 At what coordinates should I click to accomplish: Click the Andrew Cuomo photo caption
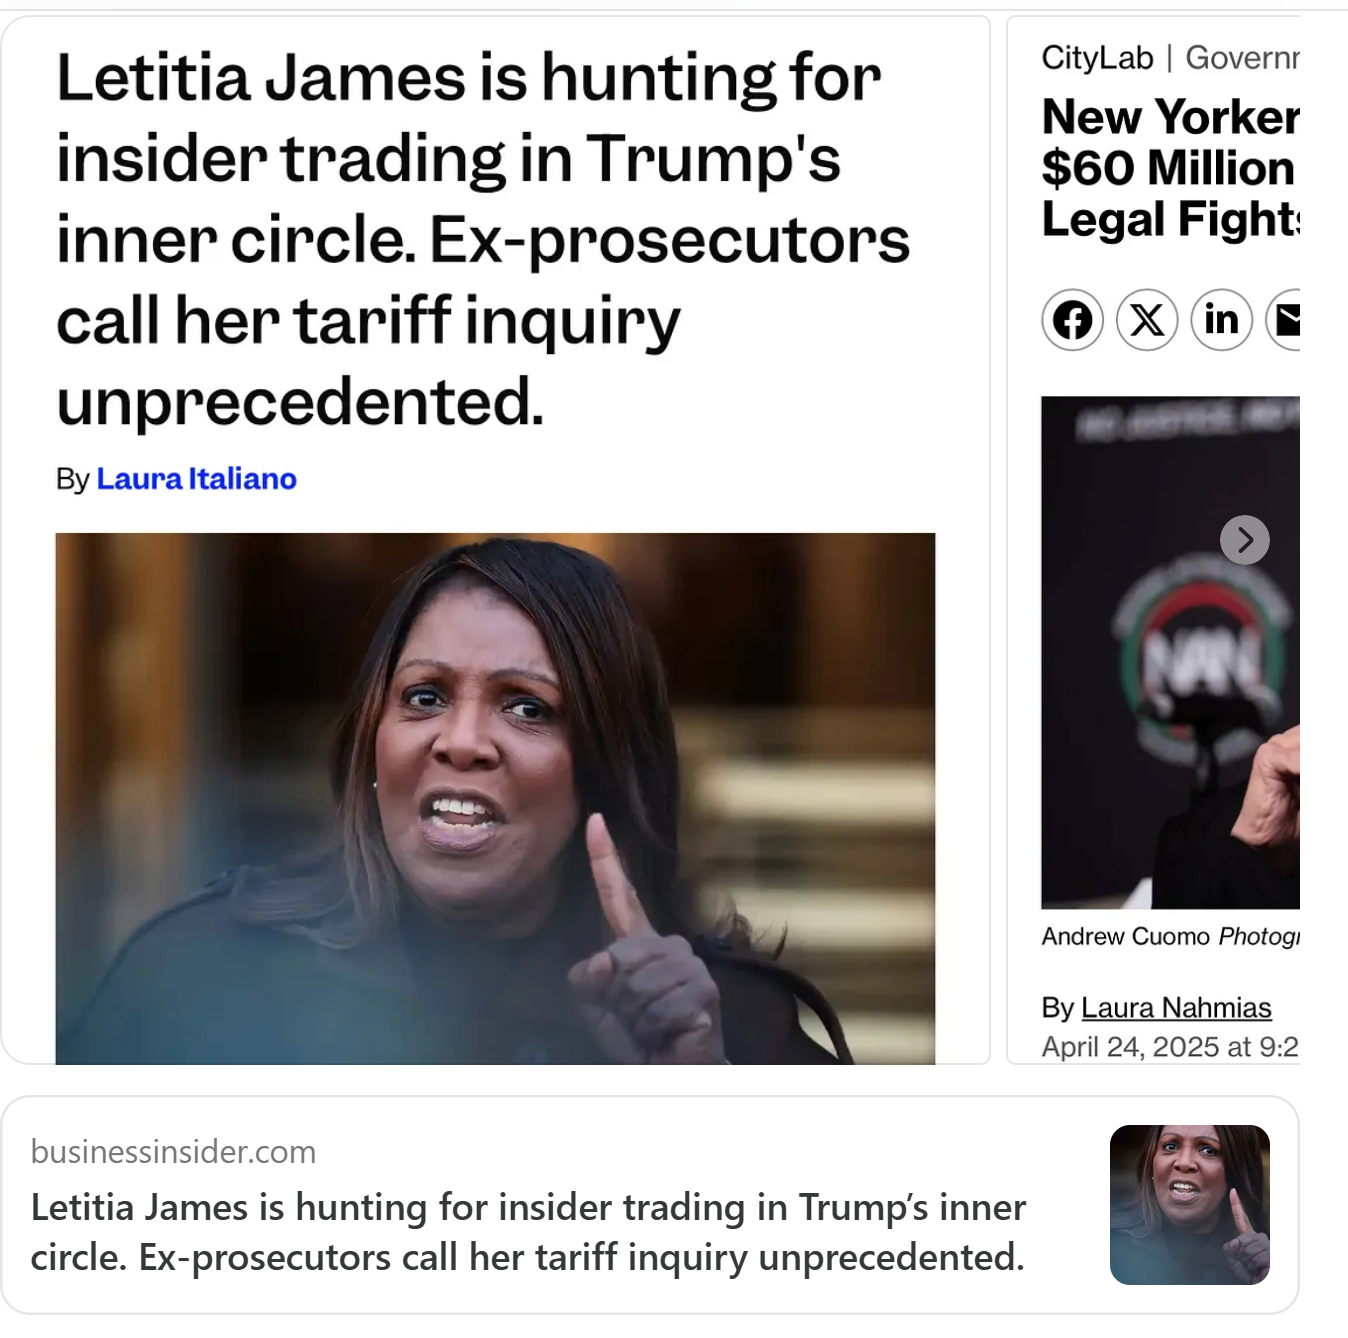tap(1170, 936)
